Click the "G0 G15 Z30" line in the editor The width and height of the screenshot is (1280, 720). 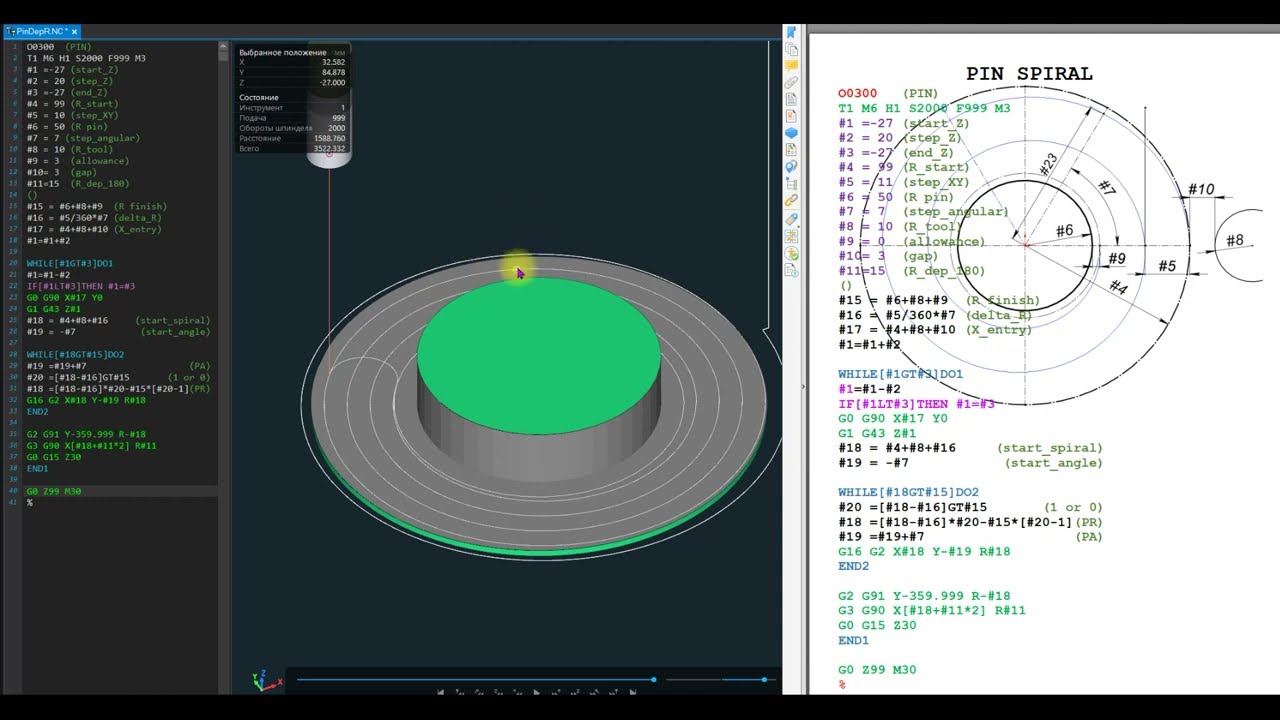coord(54,457)
